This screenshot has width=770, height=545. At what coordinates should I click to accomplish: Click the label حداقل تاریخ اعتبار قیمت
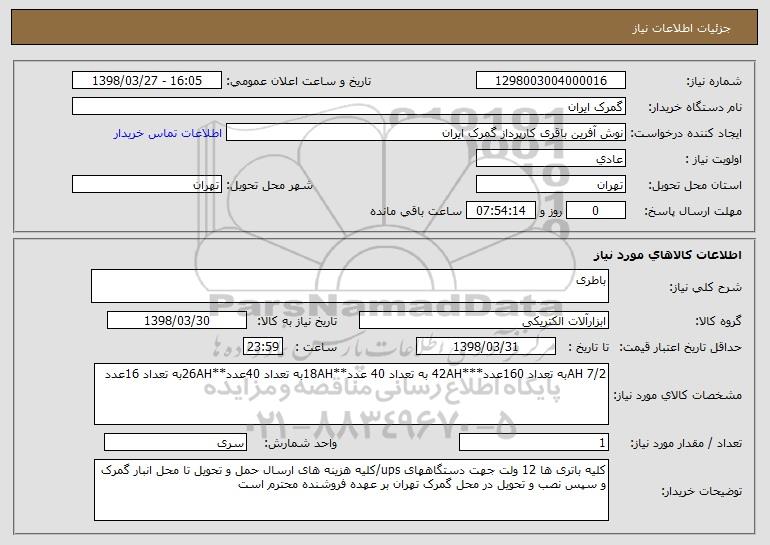click(680, 347)
